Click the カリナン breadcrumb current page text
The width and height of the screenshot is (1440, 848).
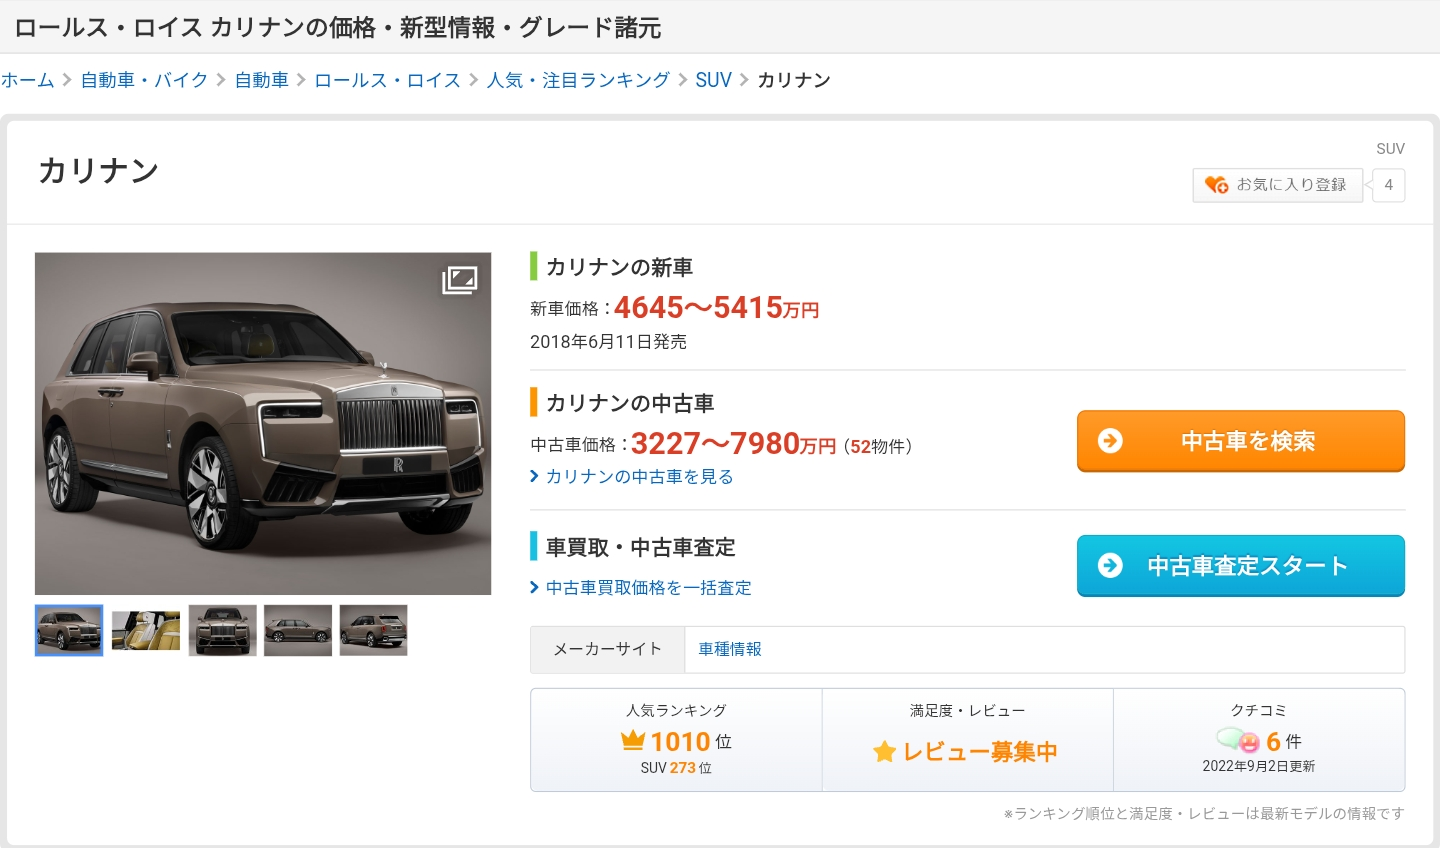tap(794, 80)
